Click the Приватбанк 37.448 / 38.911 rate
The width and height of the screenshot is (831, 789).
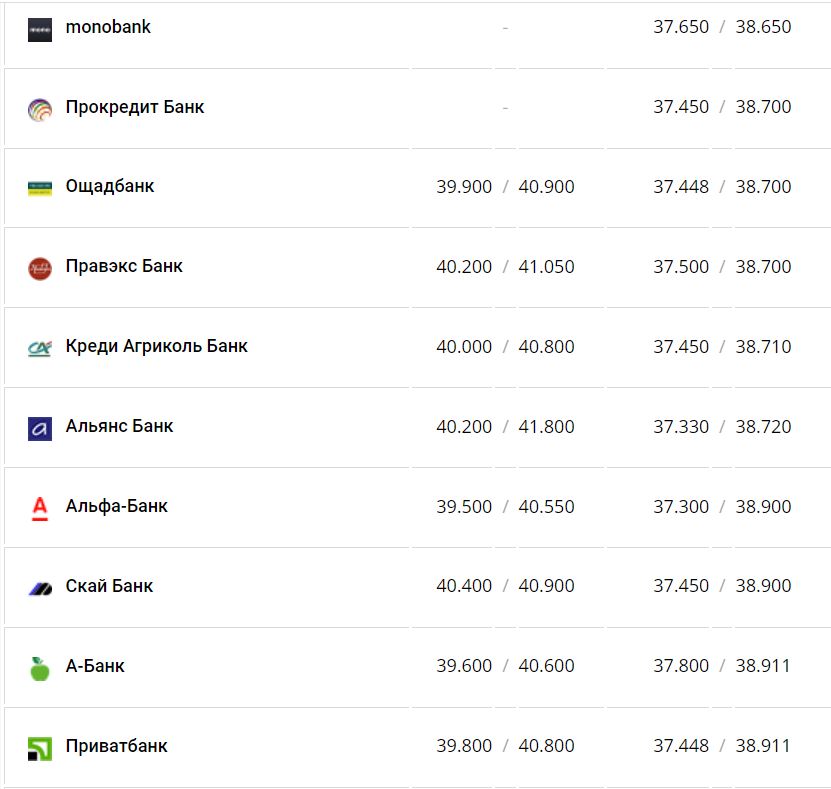pos(722,746)
